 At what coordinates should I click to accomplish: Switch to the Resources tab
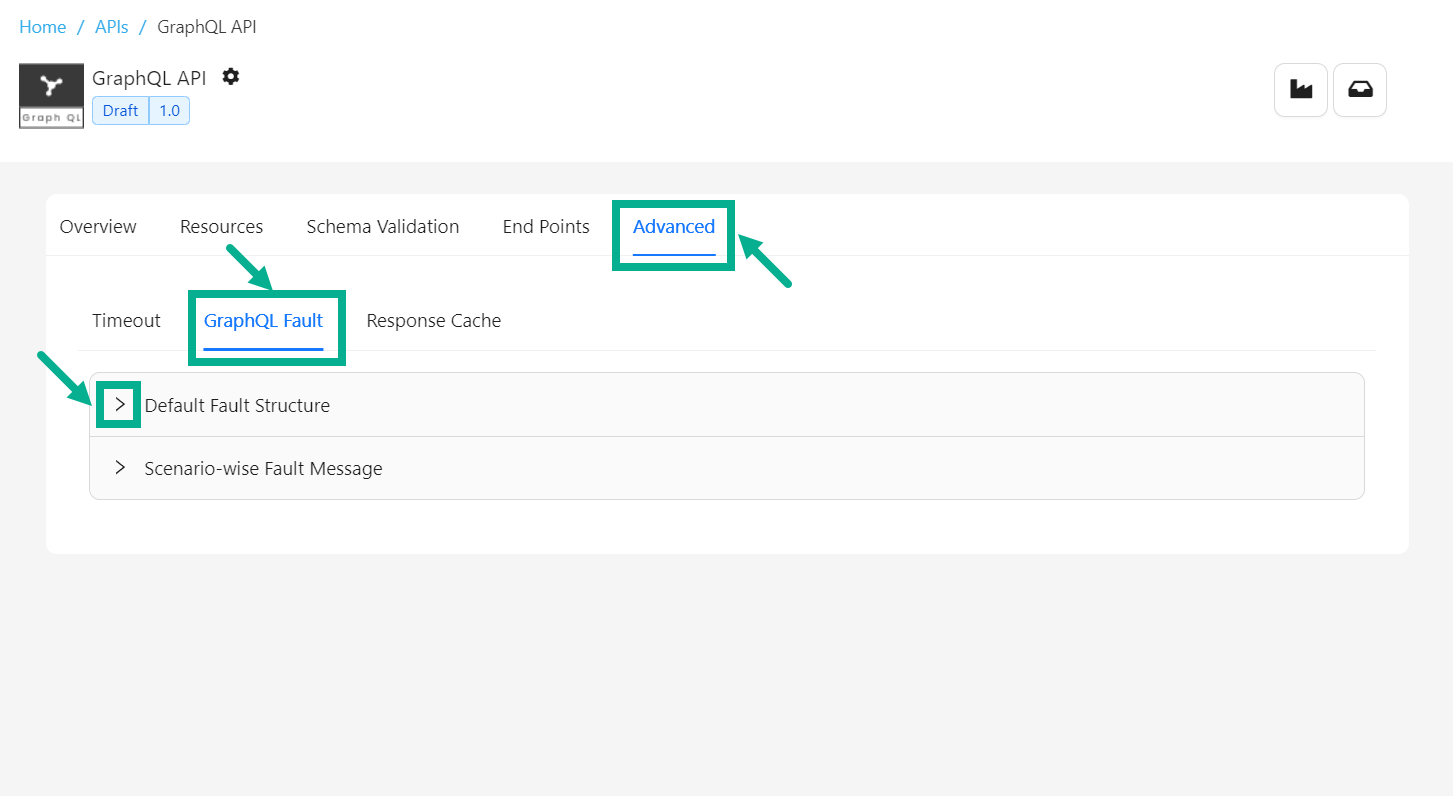click(x=221, y=227)
